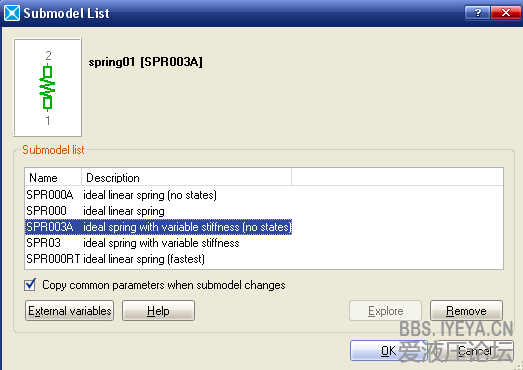Image resolution: width=523 pixels, height=370 pixels.
Task: Click the Submodel List title bar app icon
Action: click(12, 13)
